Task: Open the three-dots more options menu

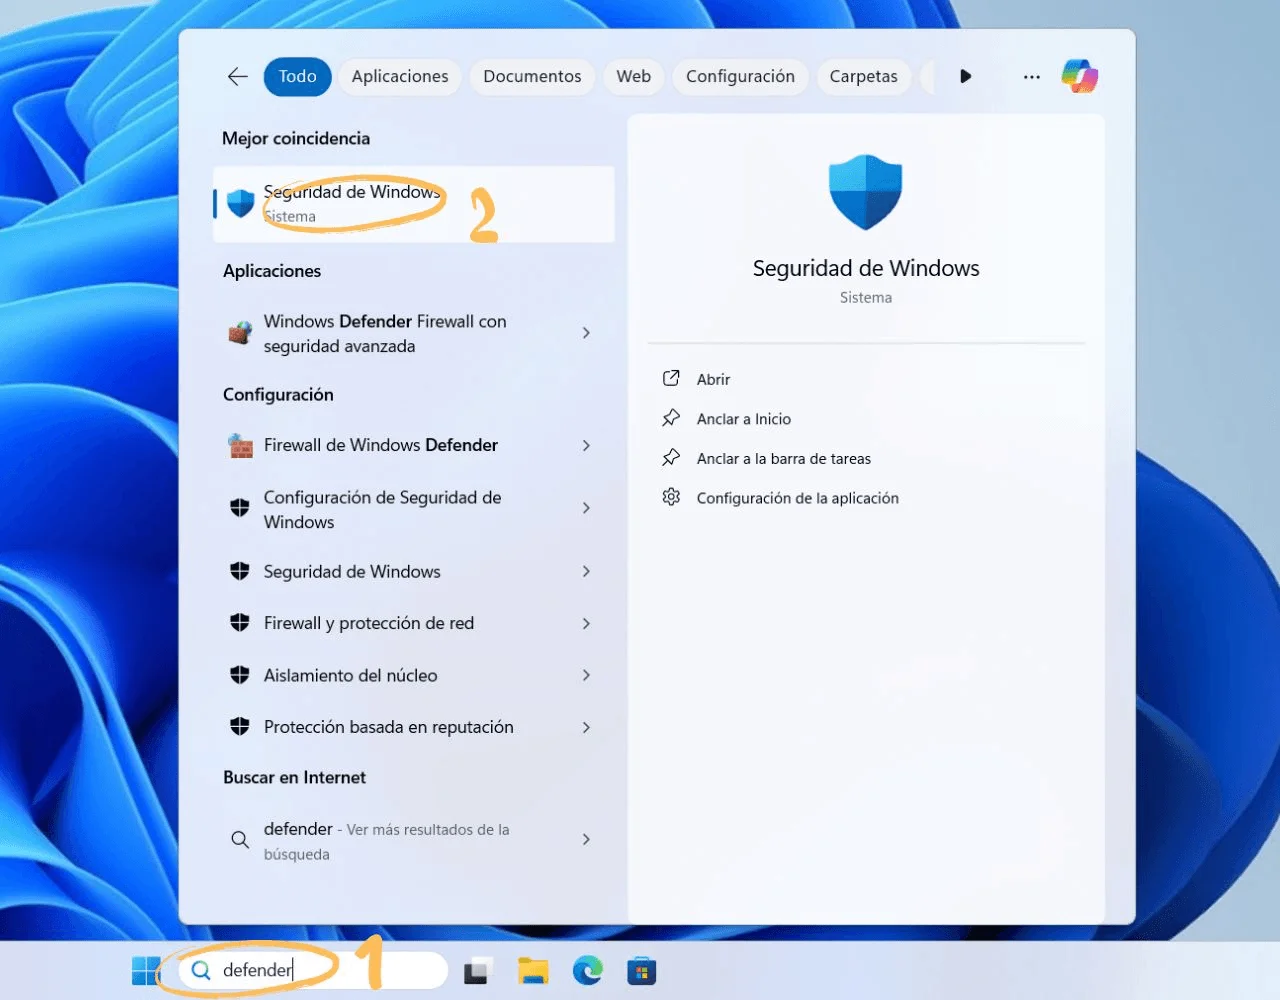Action: pos(1031,77)
